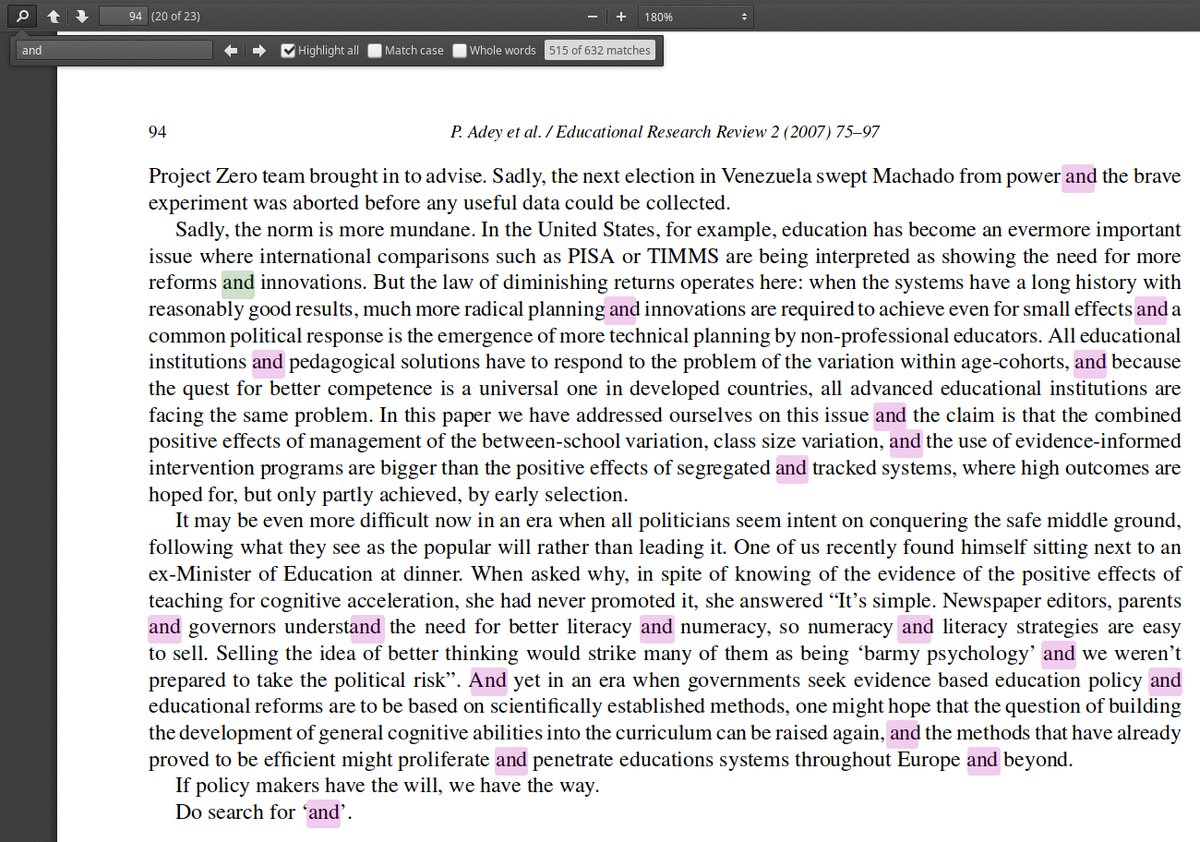Click the quoted 'and' in the last line
The image size is (1200, 842).
pyautogui.click(x=324, y=813)
